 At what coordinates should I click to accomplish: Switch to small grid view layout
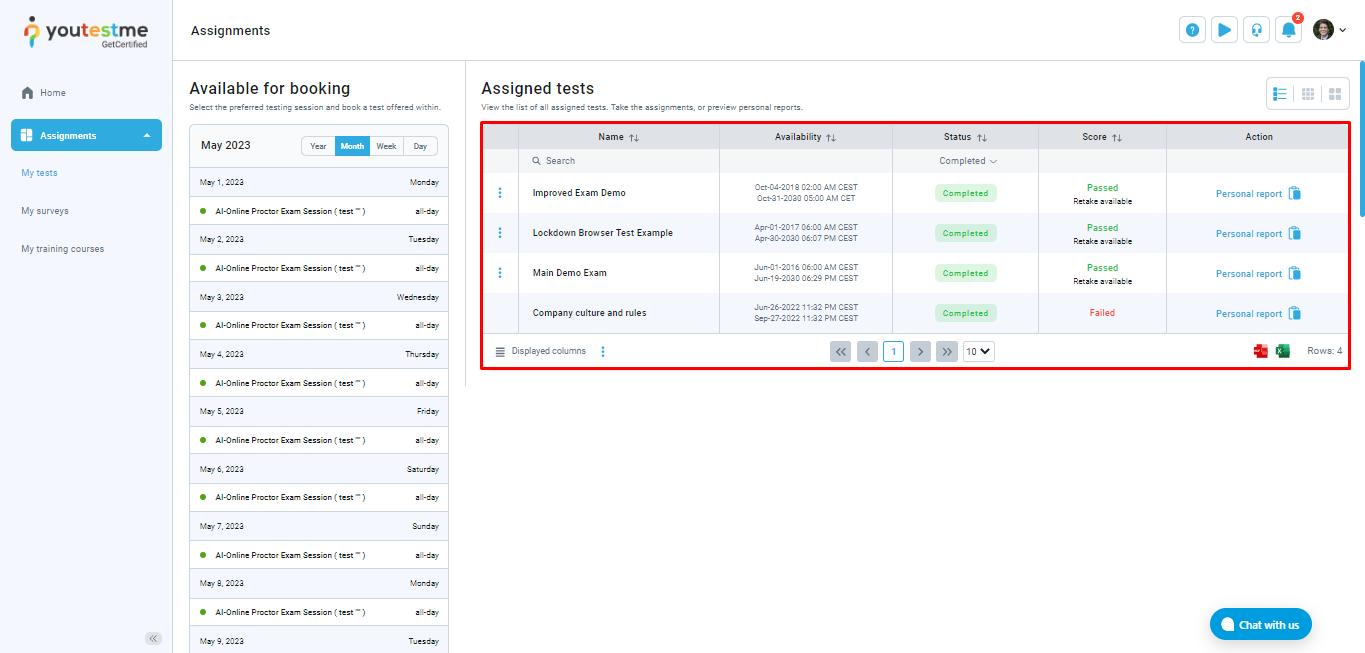point(1308,94)
